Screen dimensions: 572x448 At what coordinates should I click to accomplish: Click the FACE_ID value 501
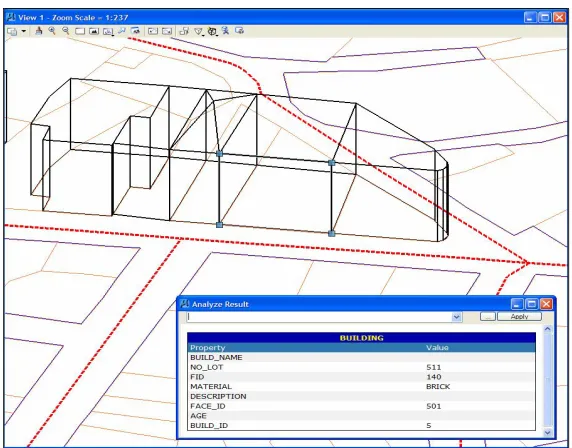433,406
